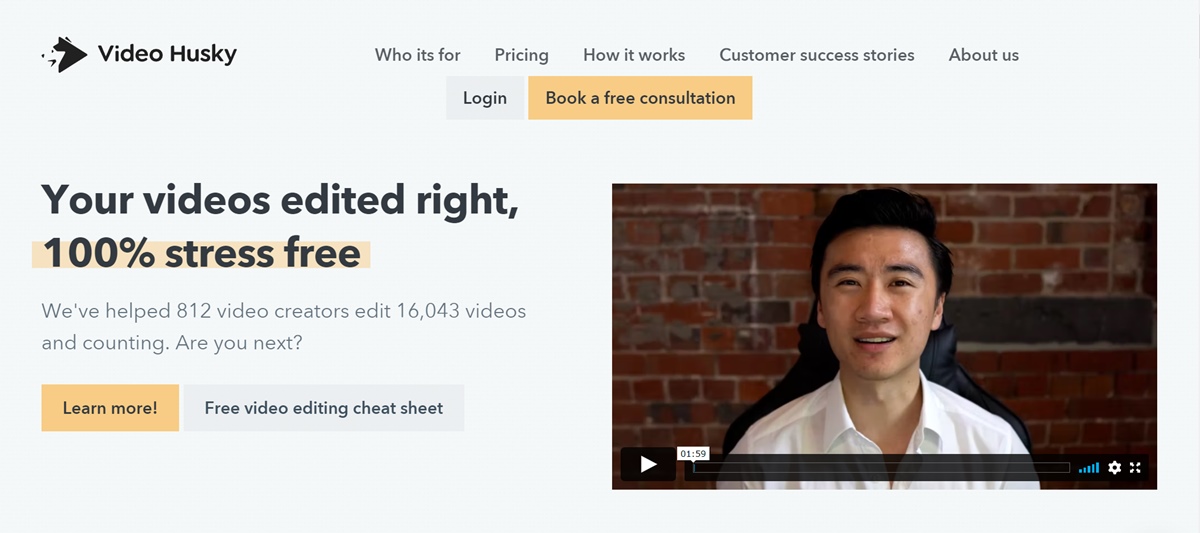Play the intro video
Screen dimensions: 1200x533
click(x=648, y=464)
